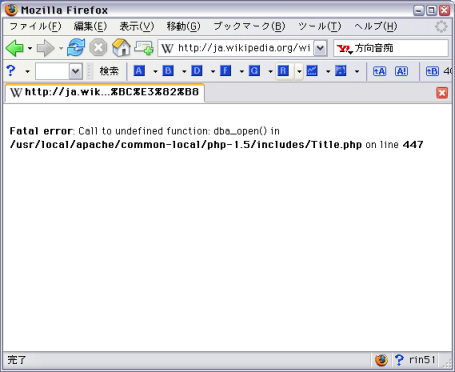Select the ja.wikipedia tab
The image size is (455, 372).
click(x=105, y=92)
